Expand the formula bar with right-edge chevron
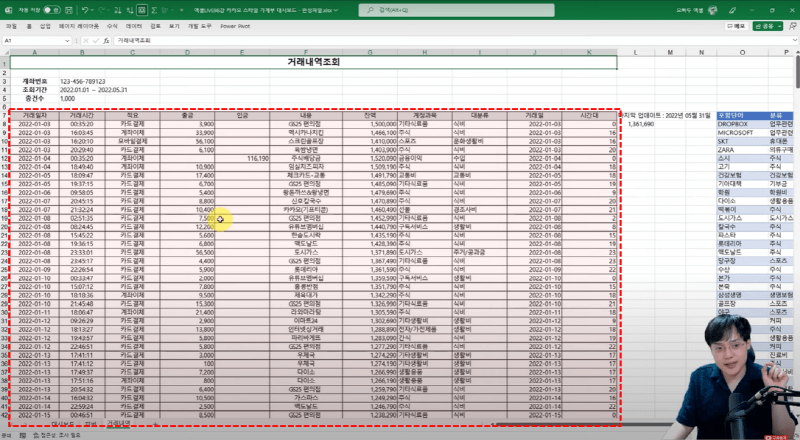800x440 pixels. tap(793, 40)
